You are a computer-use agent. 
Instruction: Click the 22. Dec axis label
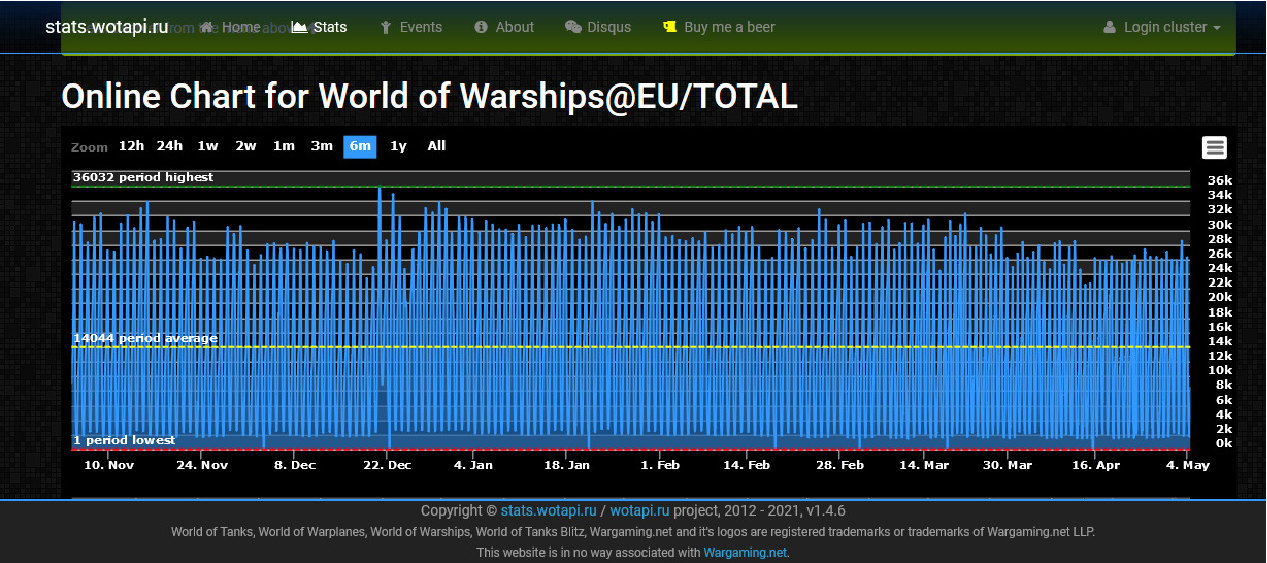387,465
